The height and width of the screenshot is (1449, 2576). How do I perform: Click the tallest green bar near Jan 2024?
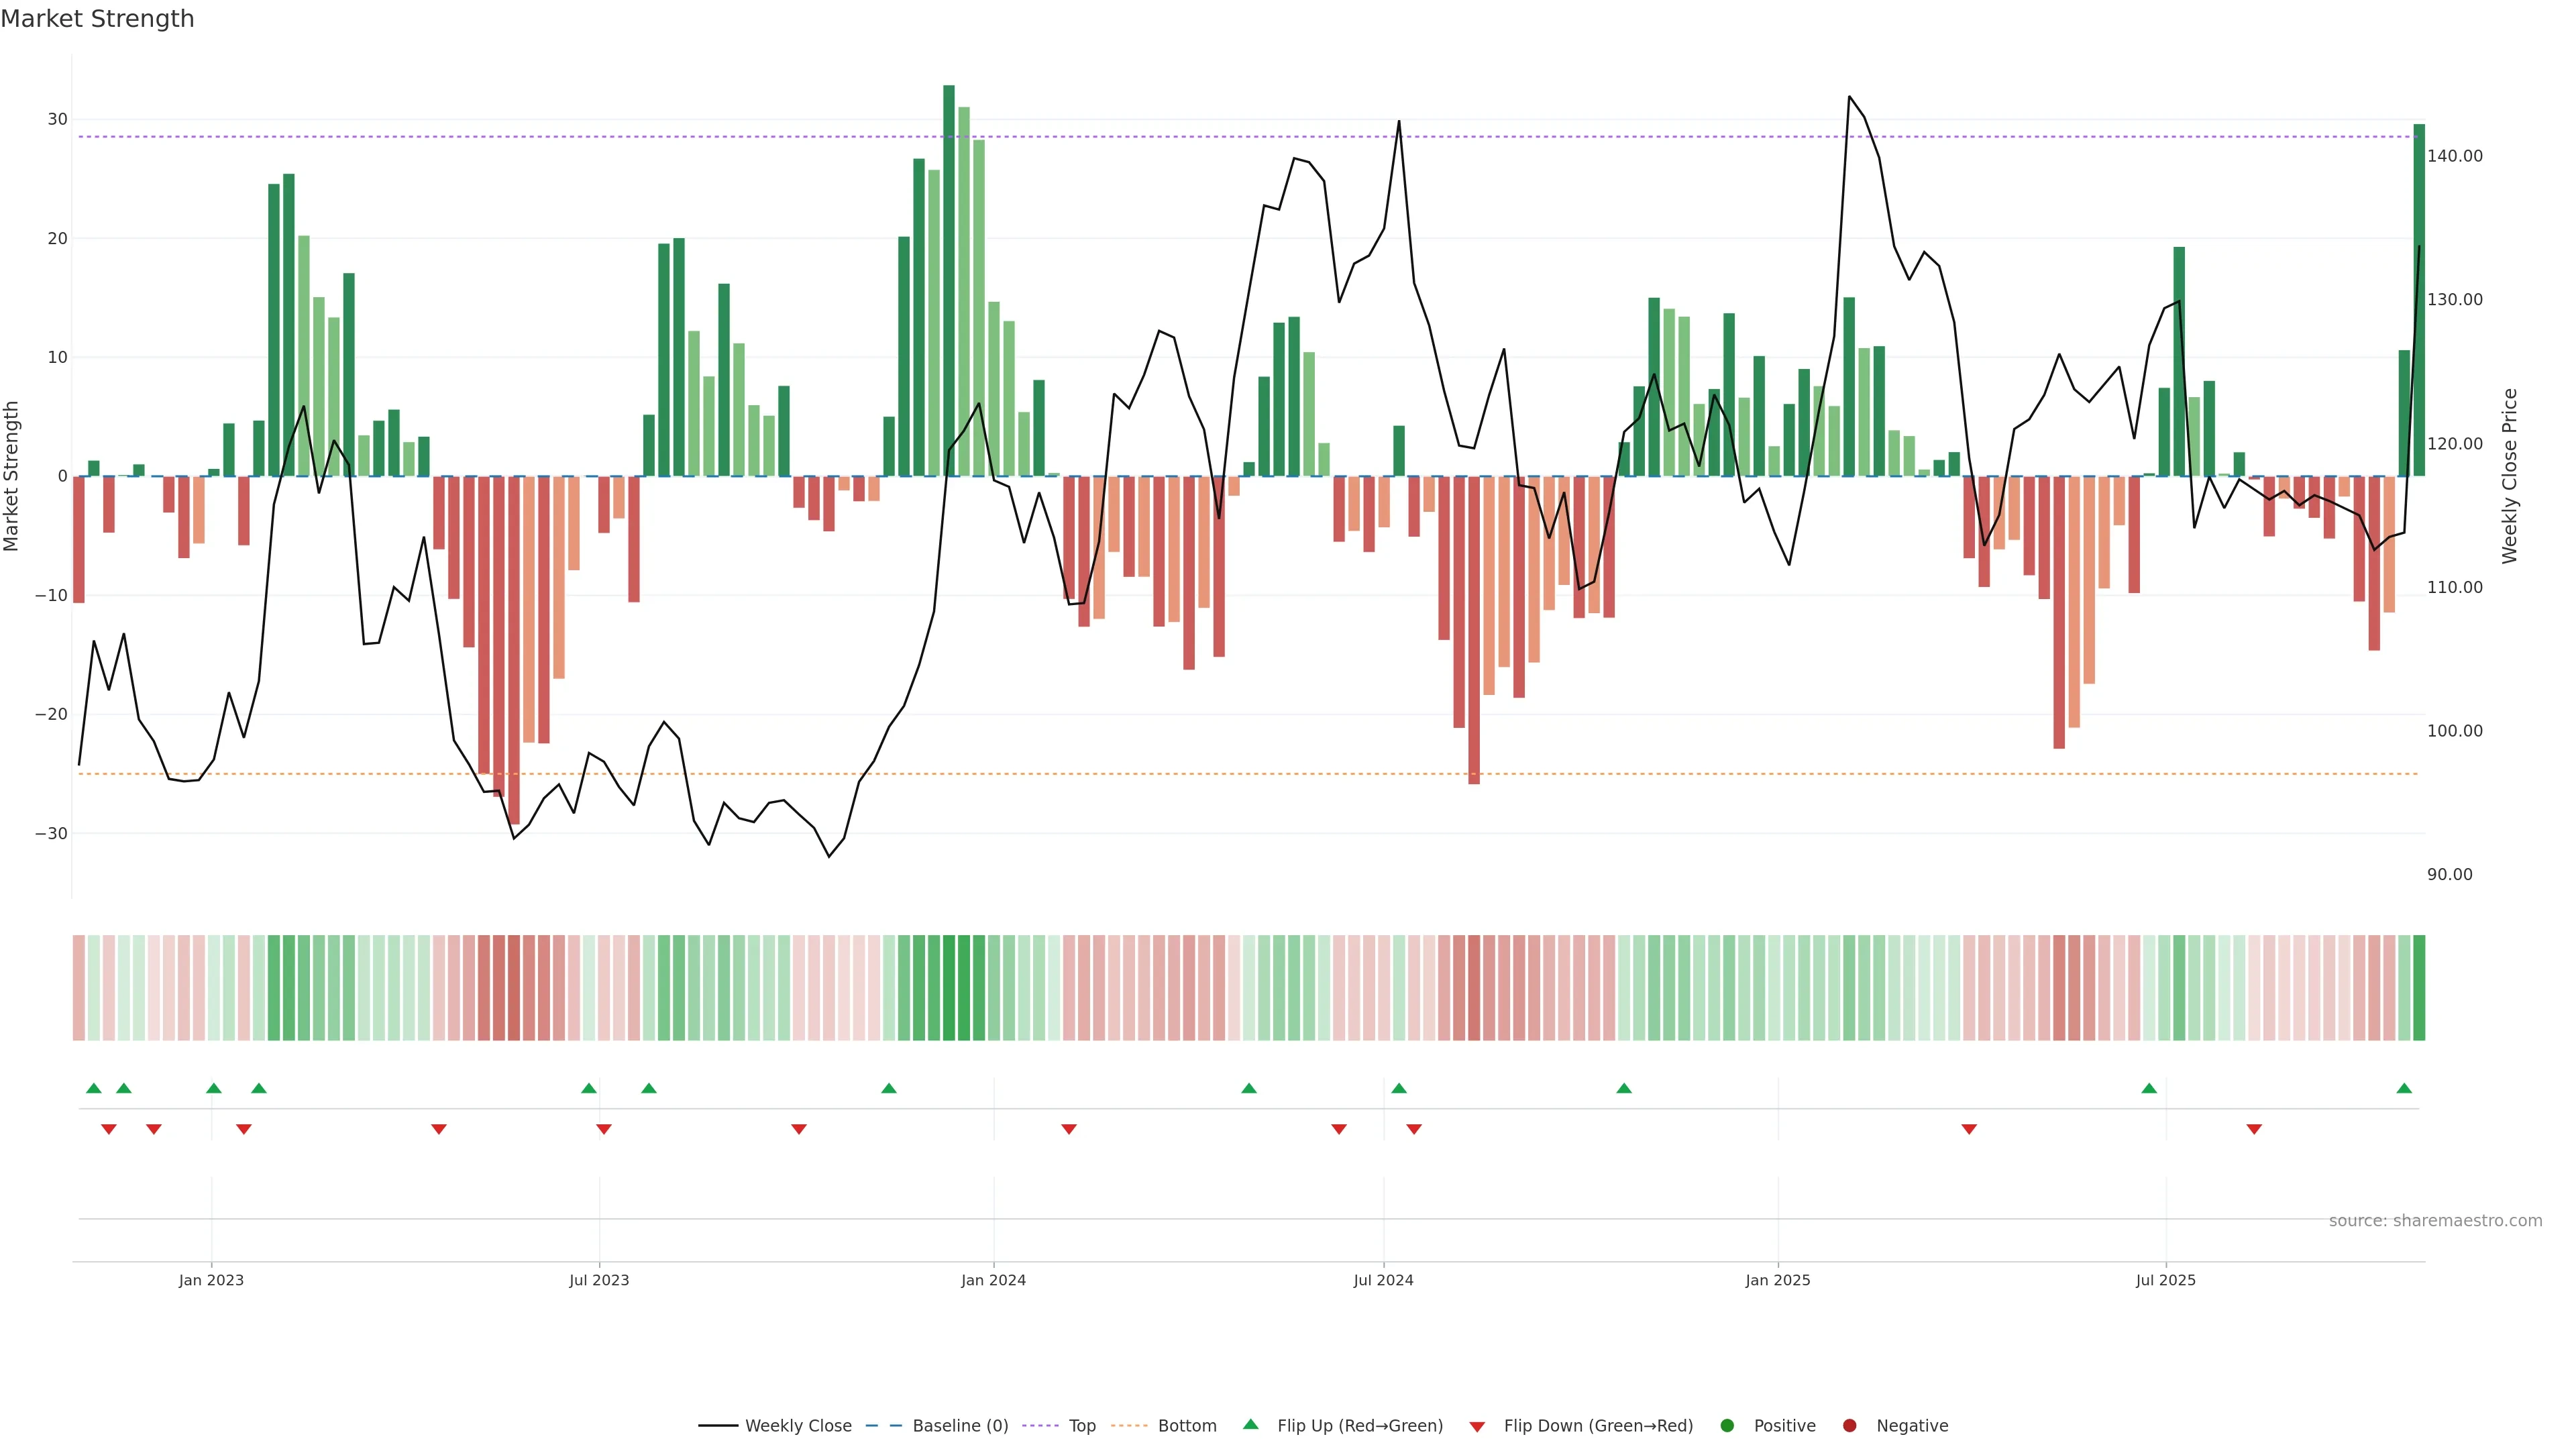pyautogui.click(x=949, y=280)
